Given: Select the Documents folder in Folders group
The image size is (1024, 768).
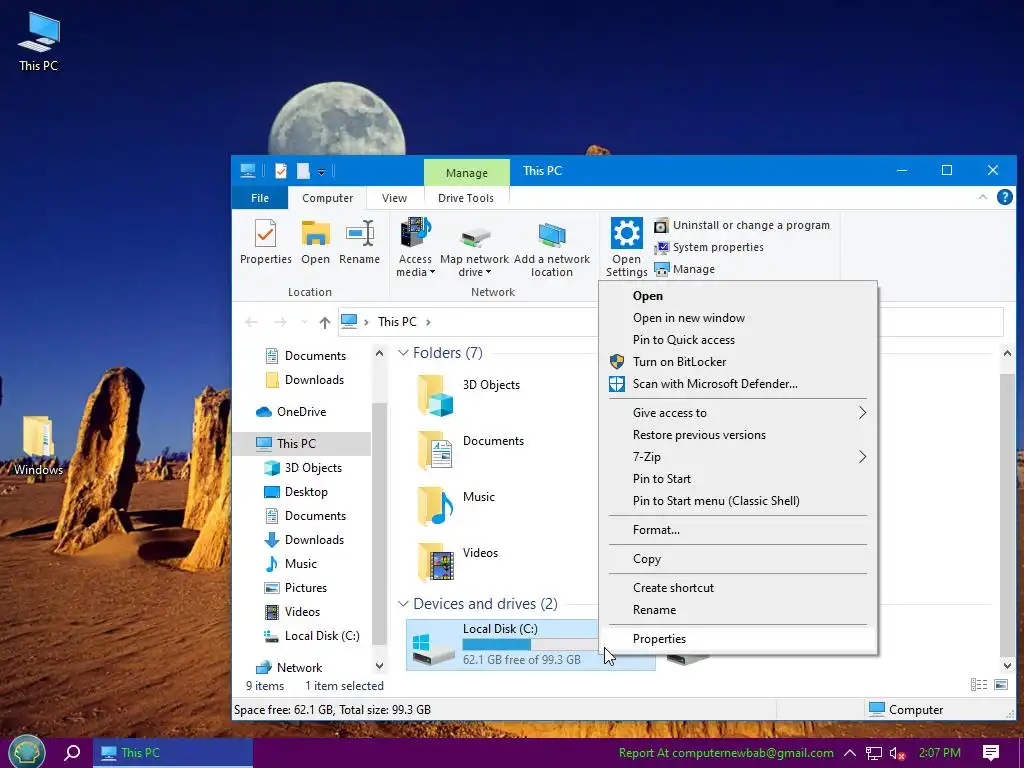Looking at the screenshot, I should click(x=470, y=450).
